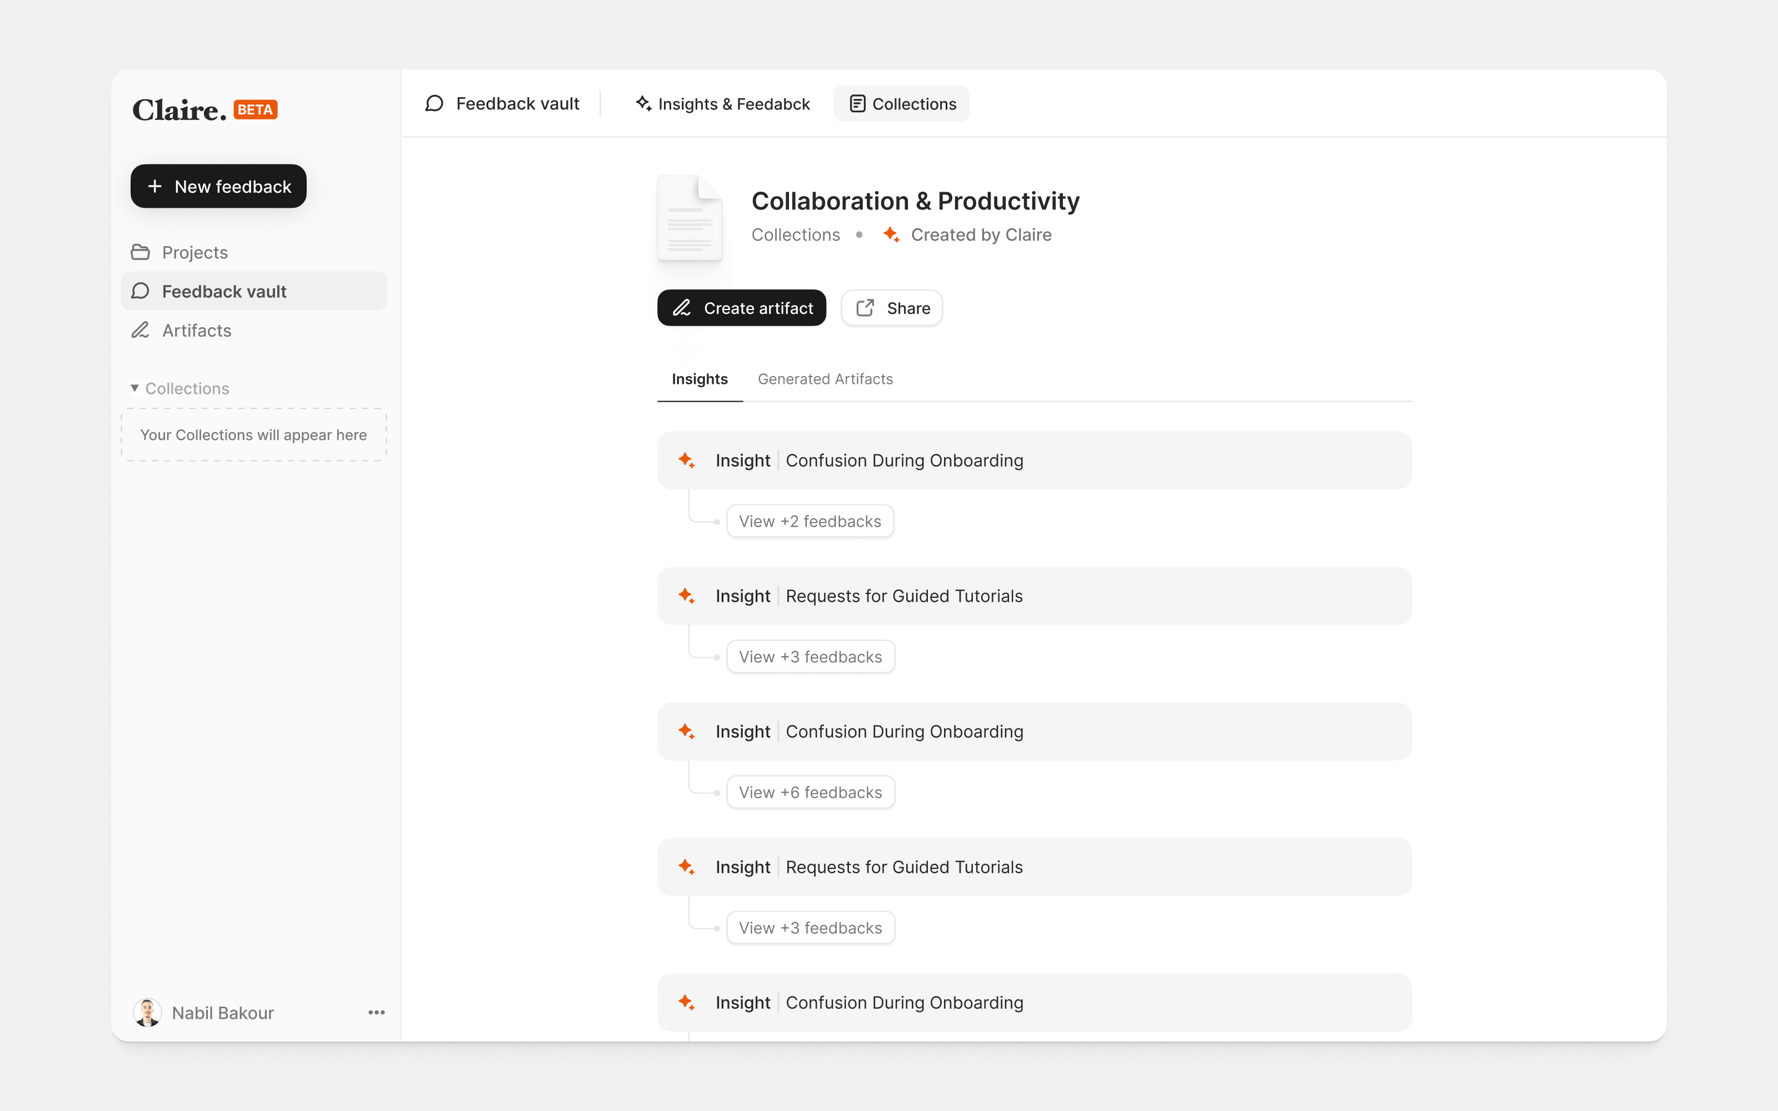Image resolution: width=1778 pixels, height=1111 pixels.
Task: Expand View +6 feedbacks
Action: pyautogui.click(x=810, y=792)
